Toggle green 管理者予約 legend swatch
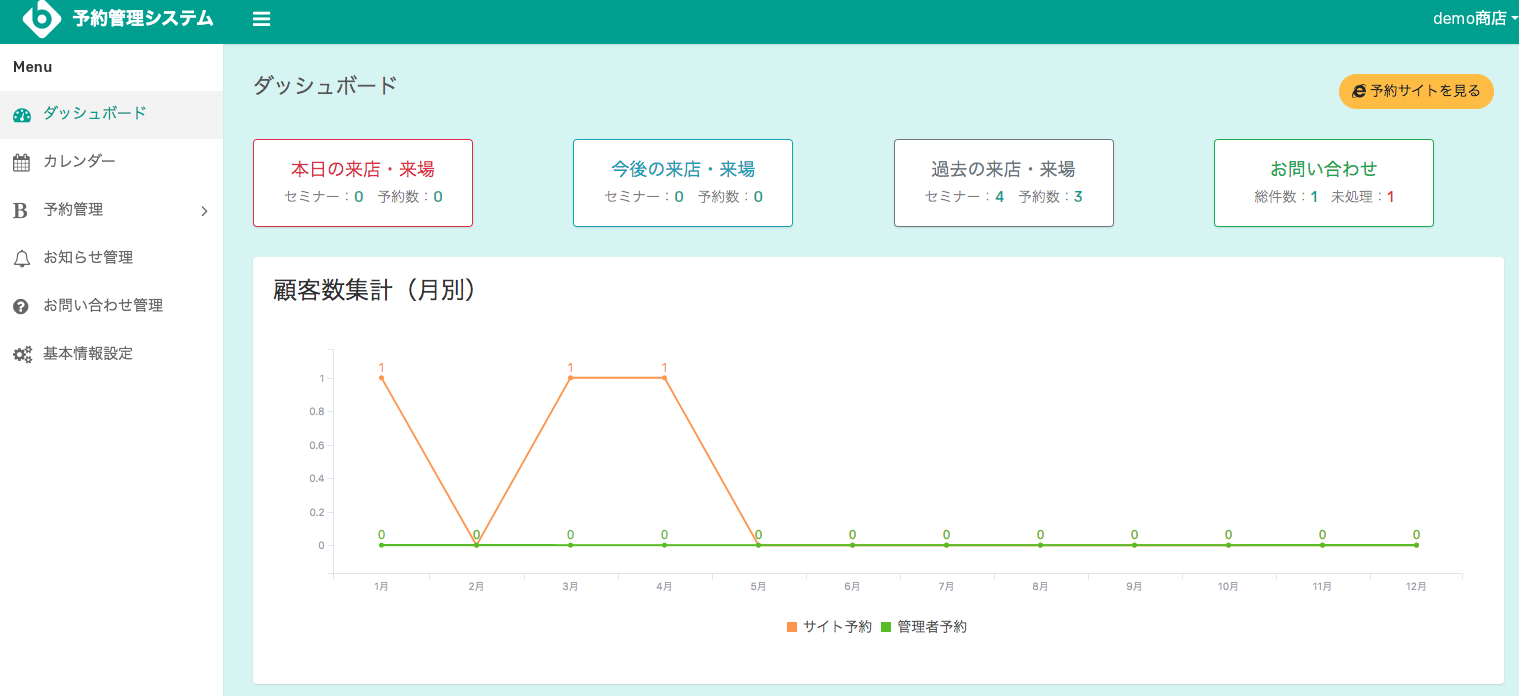Viewport: 1519px width, 696px height. point(886,627)
